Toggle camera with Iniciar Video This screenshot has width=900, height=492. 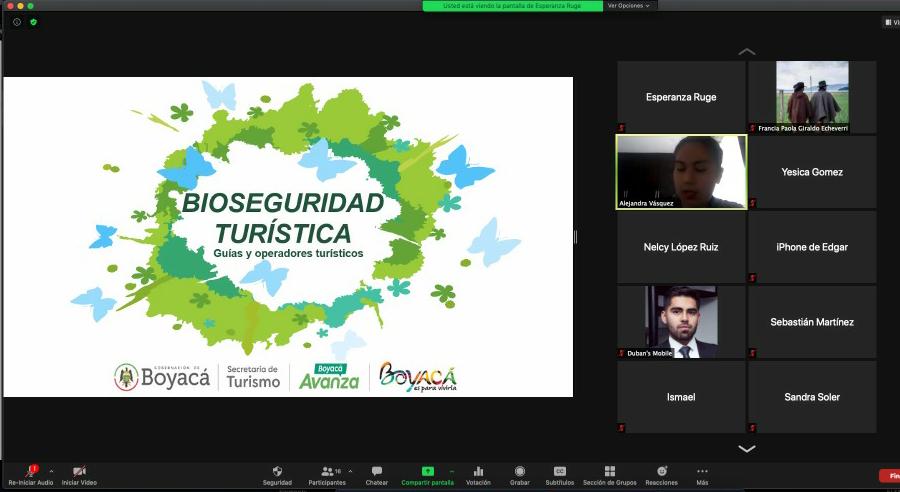pos(79,471)
